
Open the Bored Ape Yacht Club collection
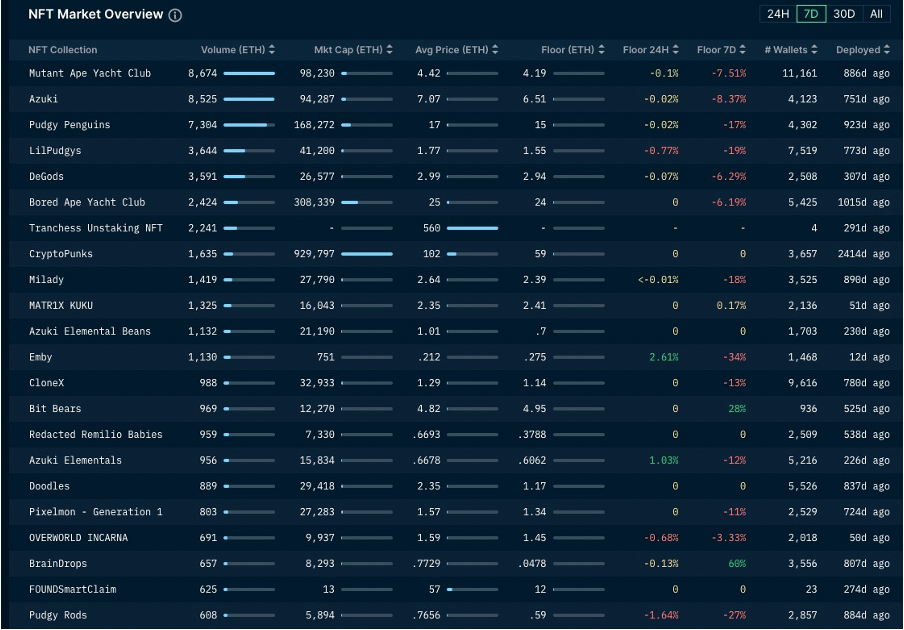[87, 202]
